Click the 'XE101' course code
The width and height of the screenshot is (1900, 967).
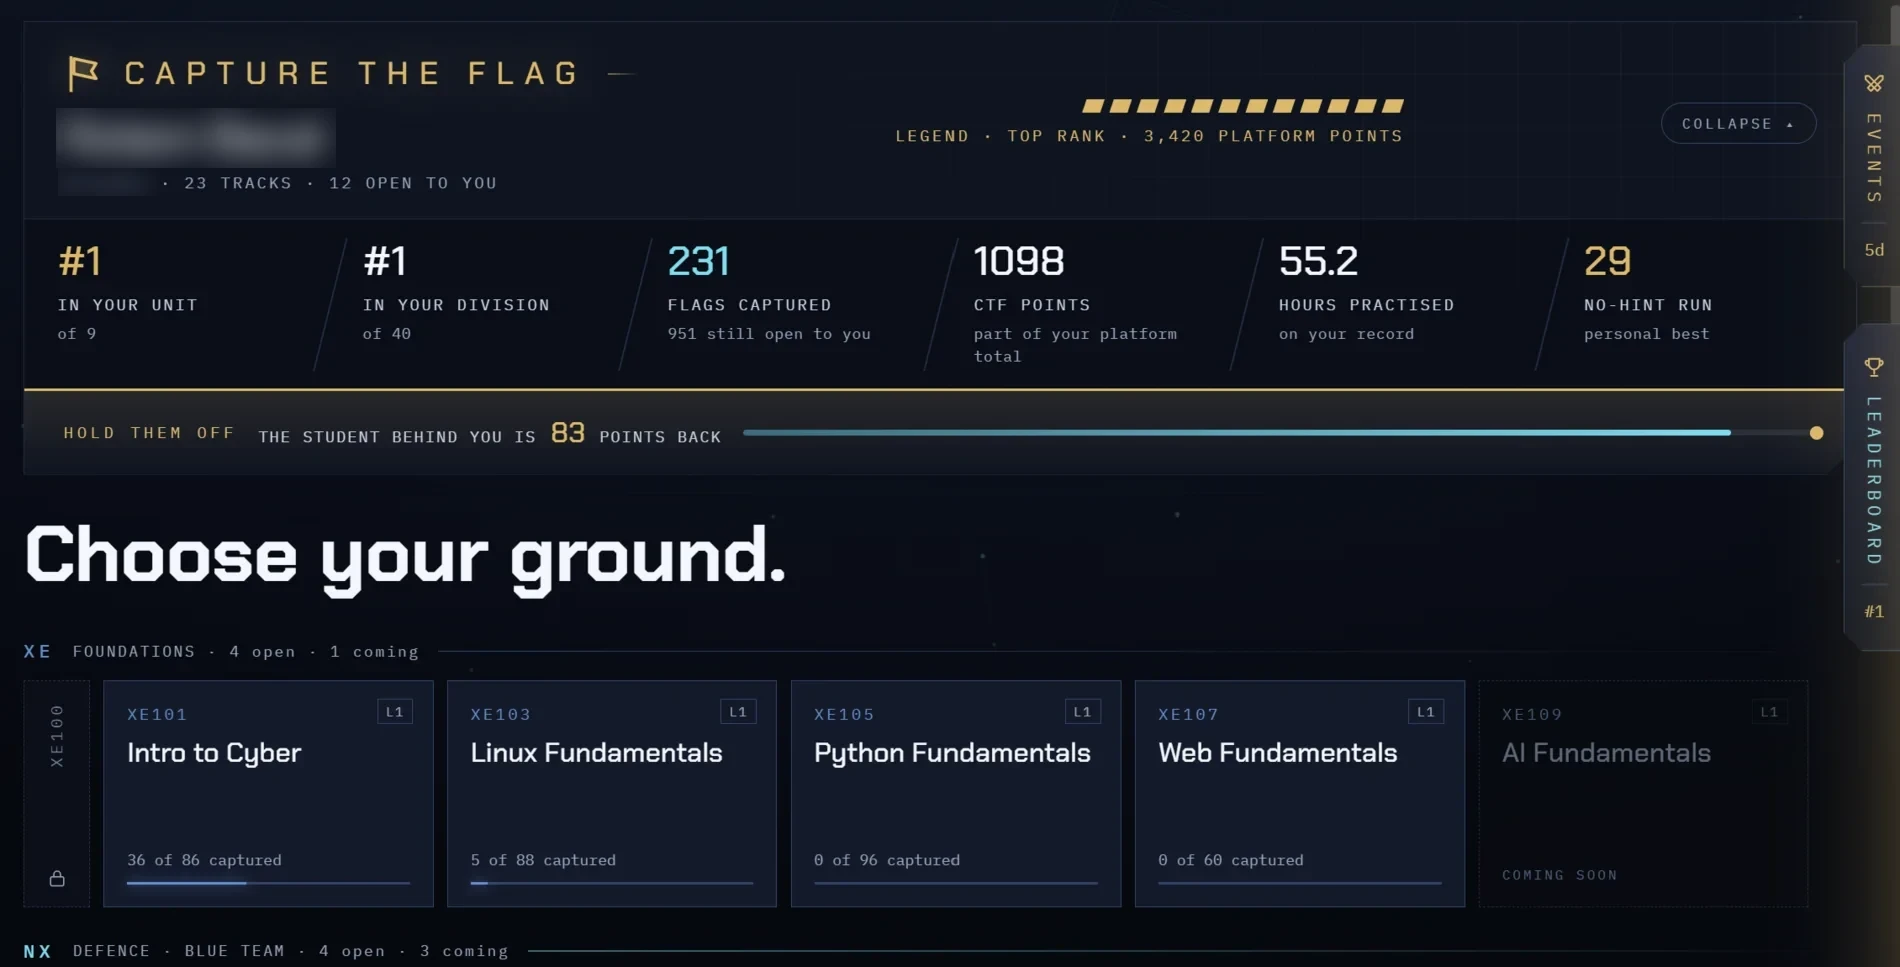click(157, 714)
